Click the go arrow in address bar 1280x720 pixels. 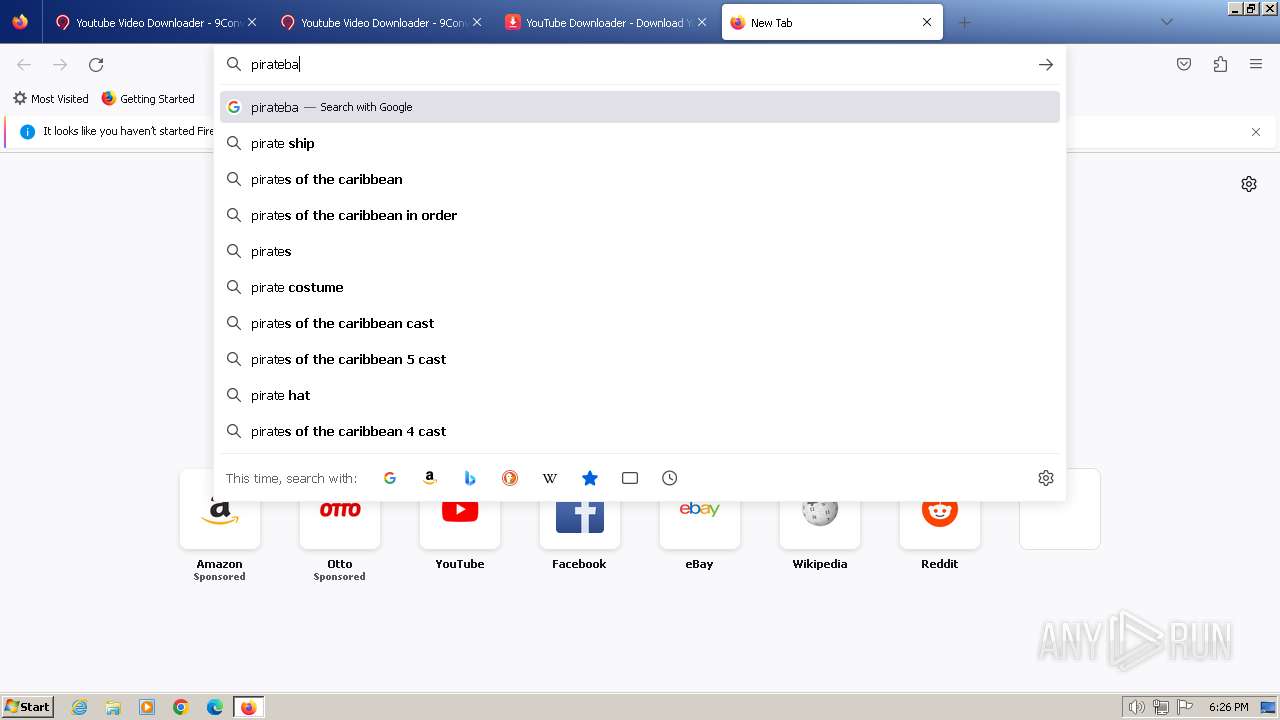(1046, 65)
